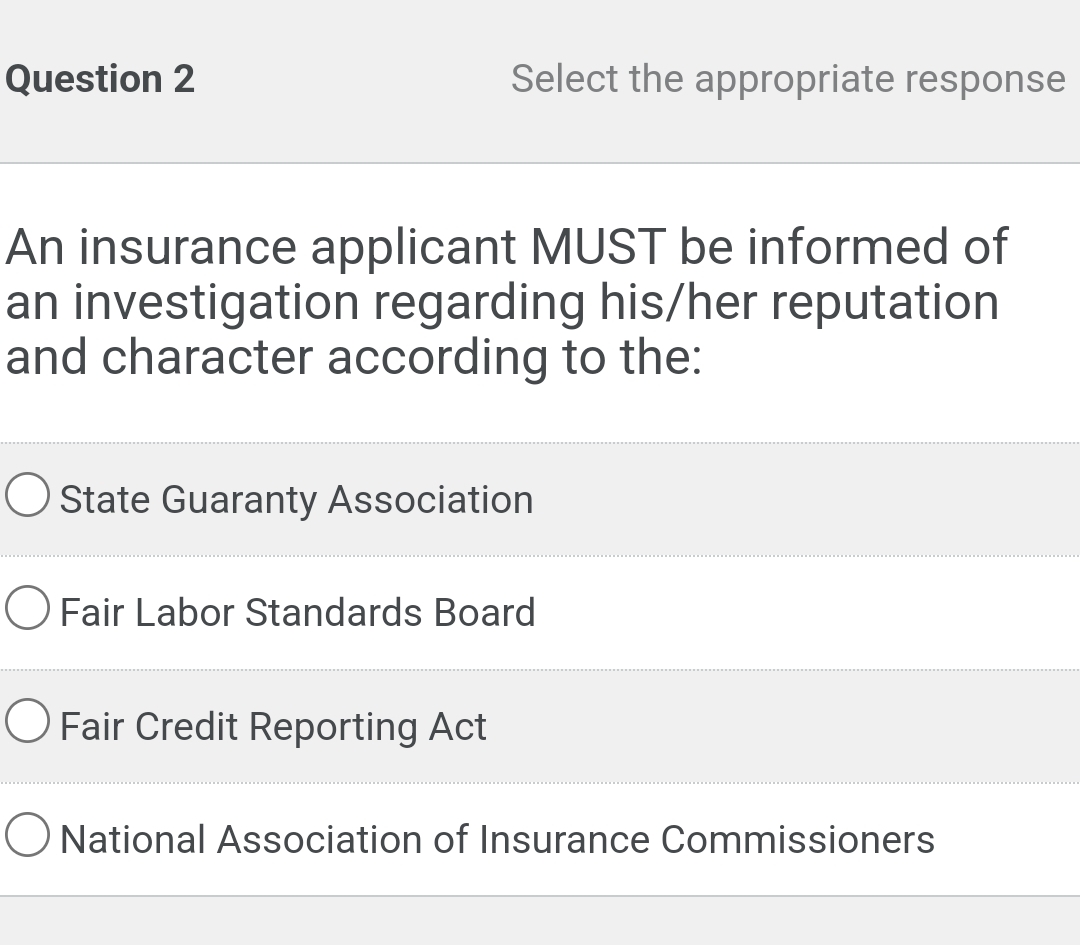The image size is (1080, 945).
Task: Click the empty circle beside State Guaranty Association
Action: [x=27, y=493]
